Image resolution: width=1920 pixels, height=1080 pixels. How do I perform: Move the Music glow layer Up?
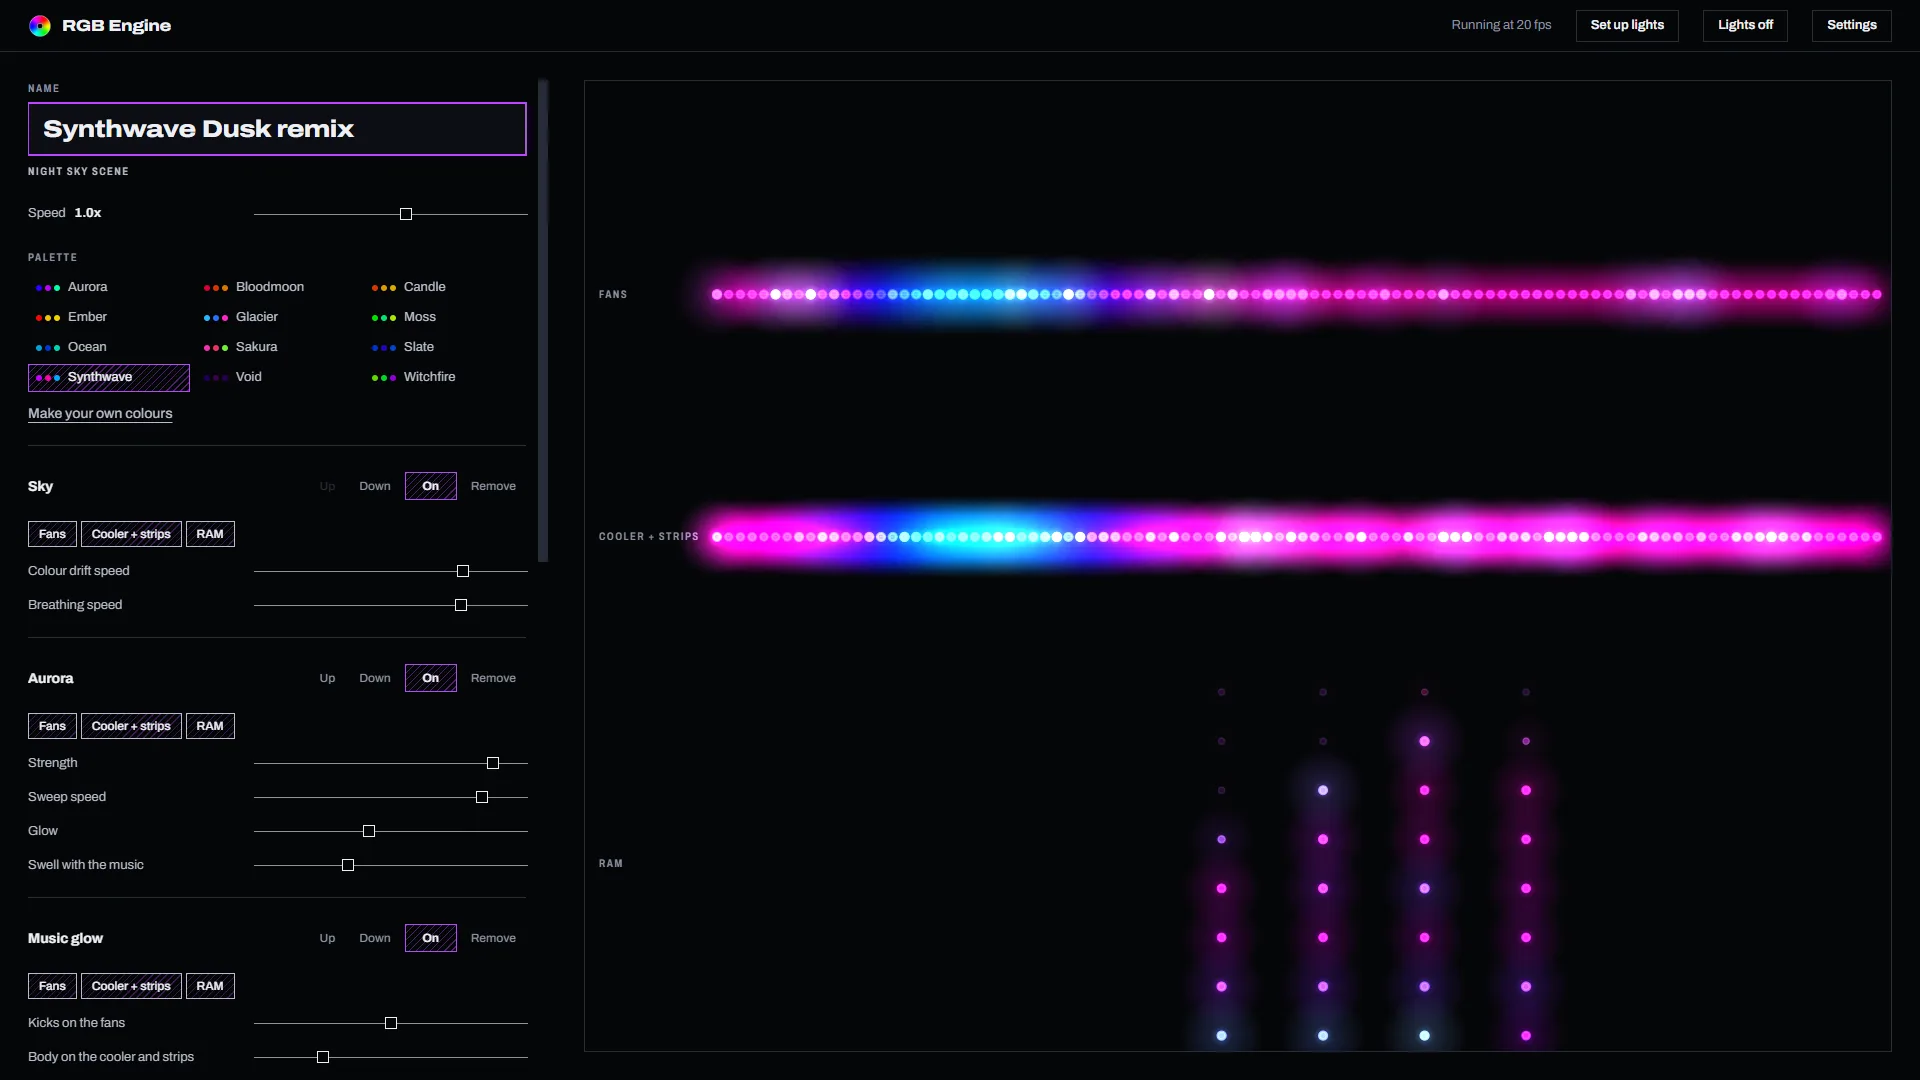(x=327, y=938)
